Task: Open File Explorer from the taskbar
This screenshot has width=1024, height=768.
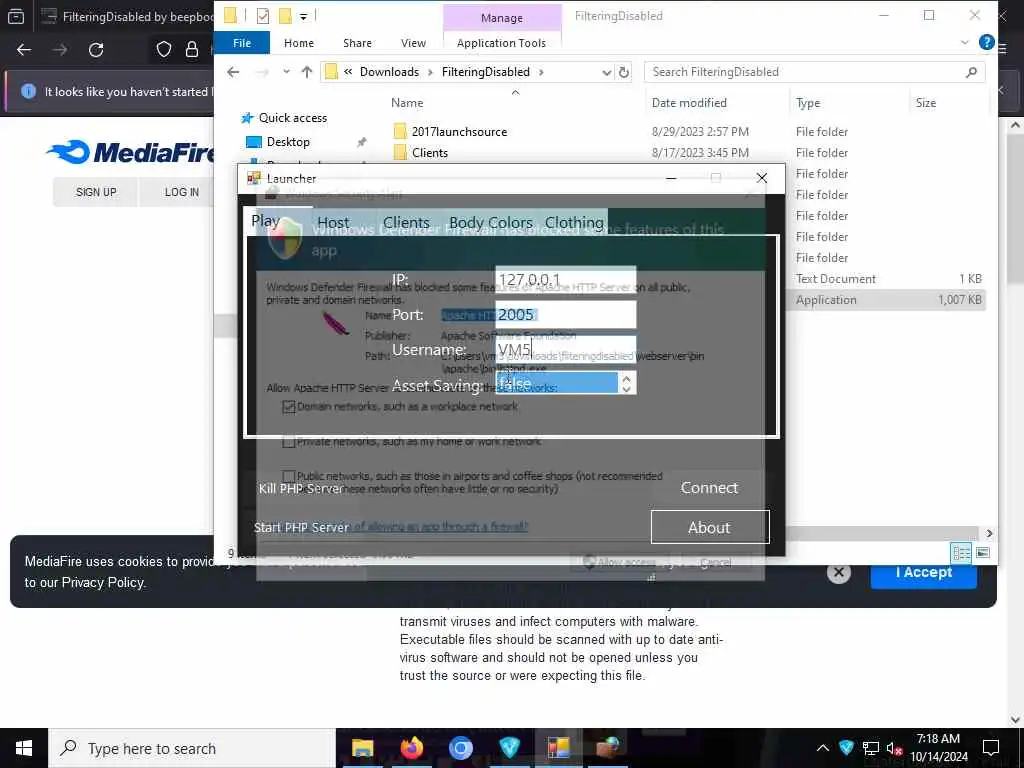Action: [362, 748]
